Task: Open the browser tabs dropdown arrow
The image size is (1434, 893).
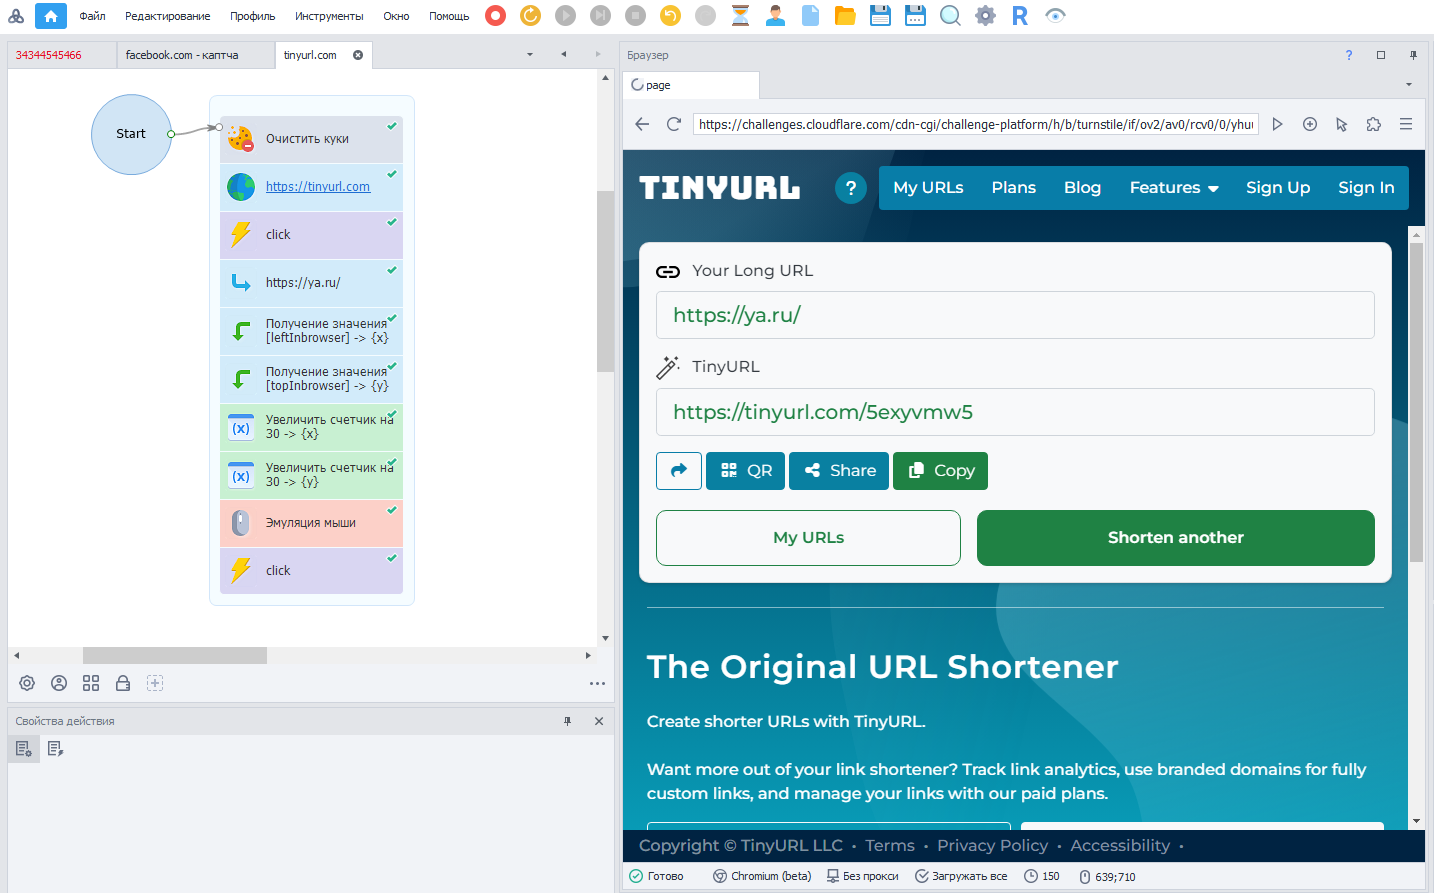Action: [1409, 85]
